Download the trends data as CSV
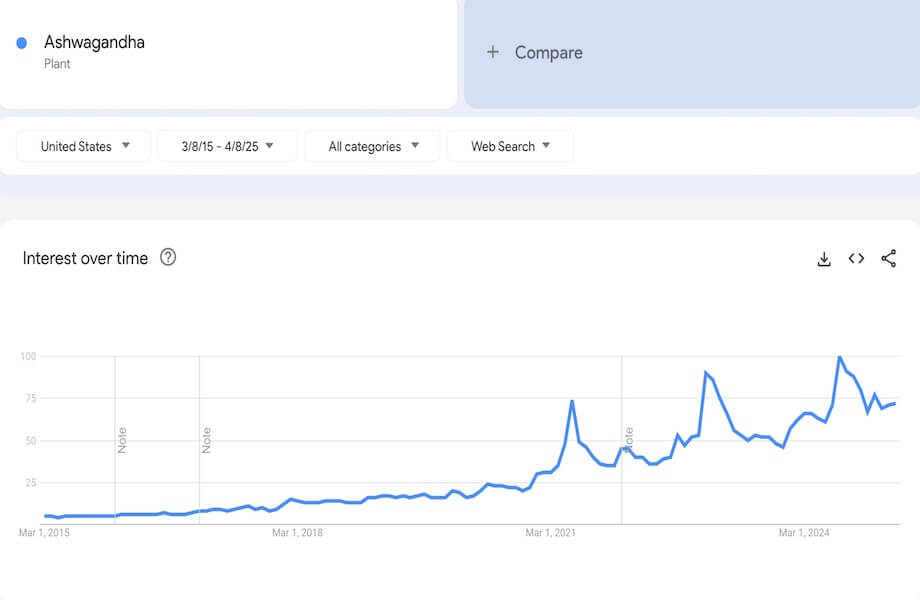 coord(824,258)
